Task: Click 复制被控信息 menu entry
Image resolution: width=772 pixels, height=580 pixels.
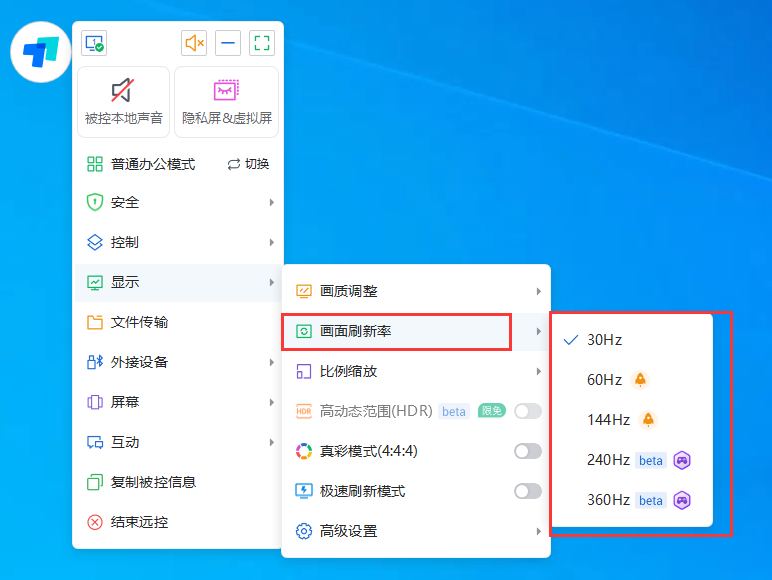Action: point(178,482)
